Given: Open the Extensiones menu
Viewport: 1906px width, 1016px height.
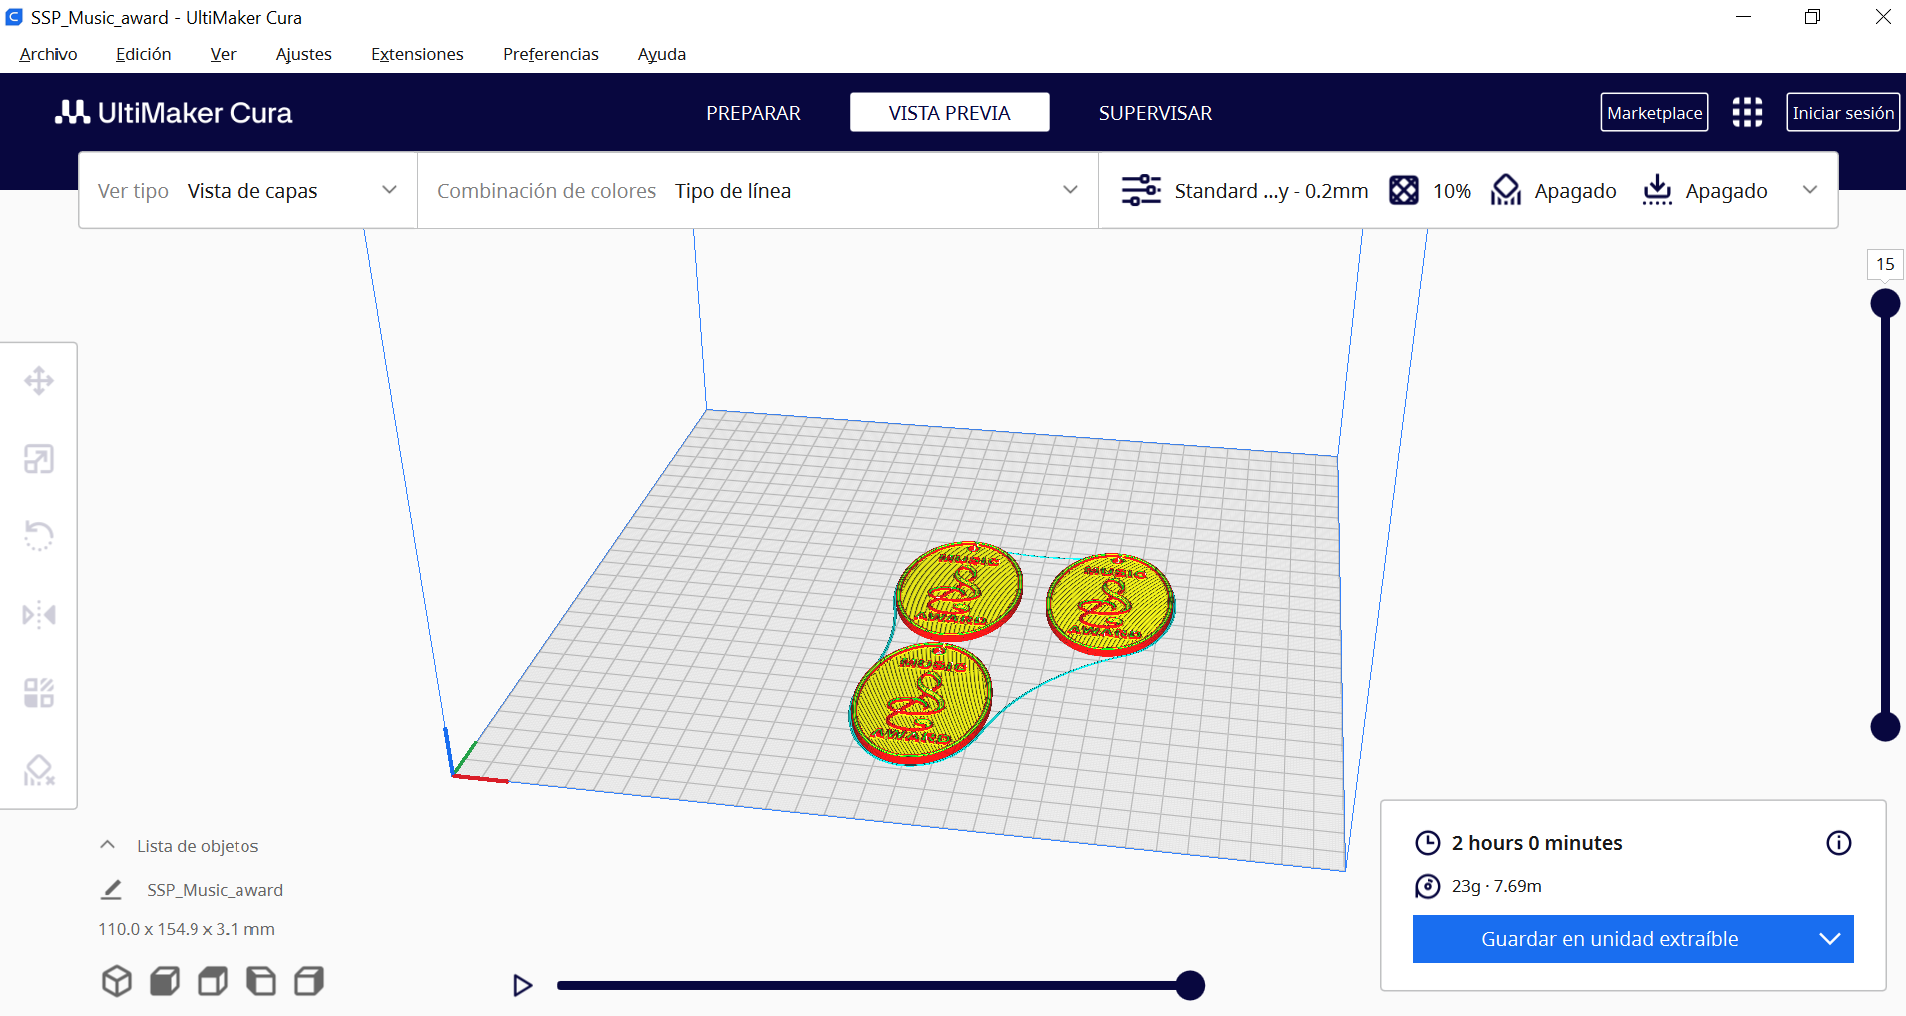Looking at the screenshot, I should 417,54.
